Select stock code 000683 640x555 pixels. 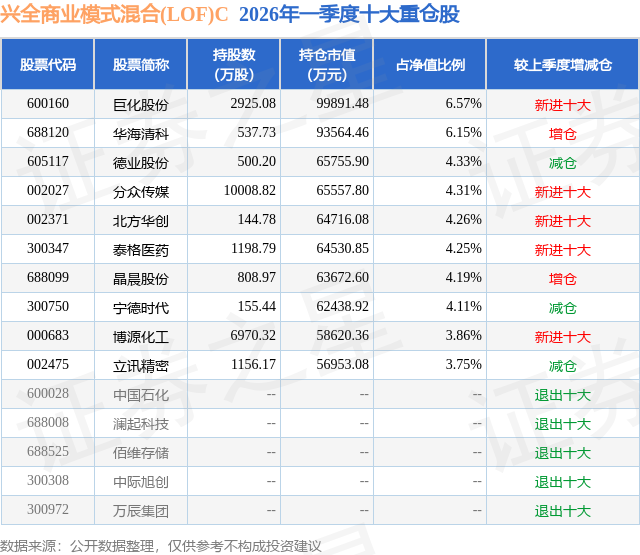point(48,335)
